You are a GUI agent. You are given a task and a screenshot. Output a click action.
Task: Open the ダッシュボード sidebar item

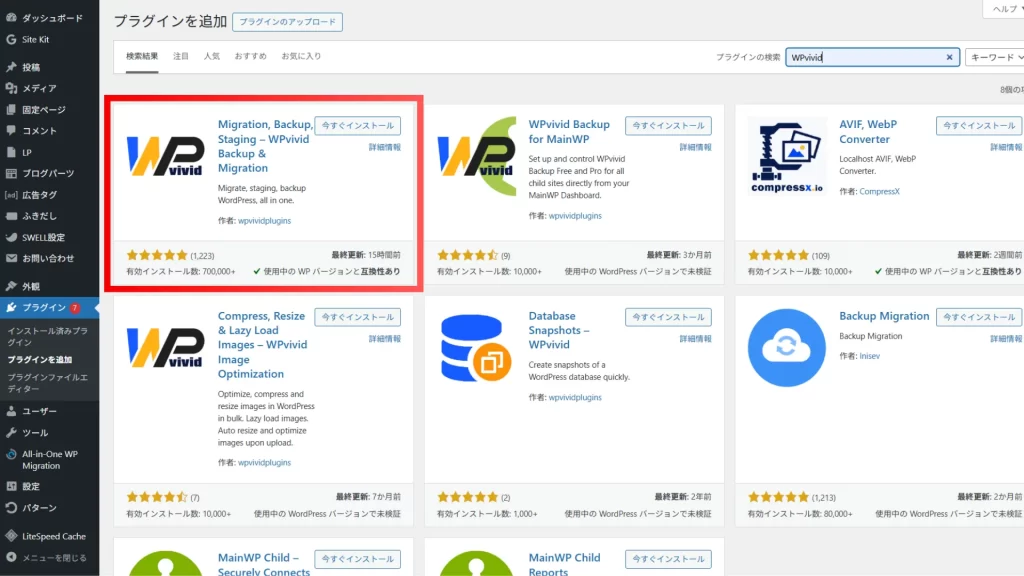pyautogui.click(x=52, y=18)
